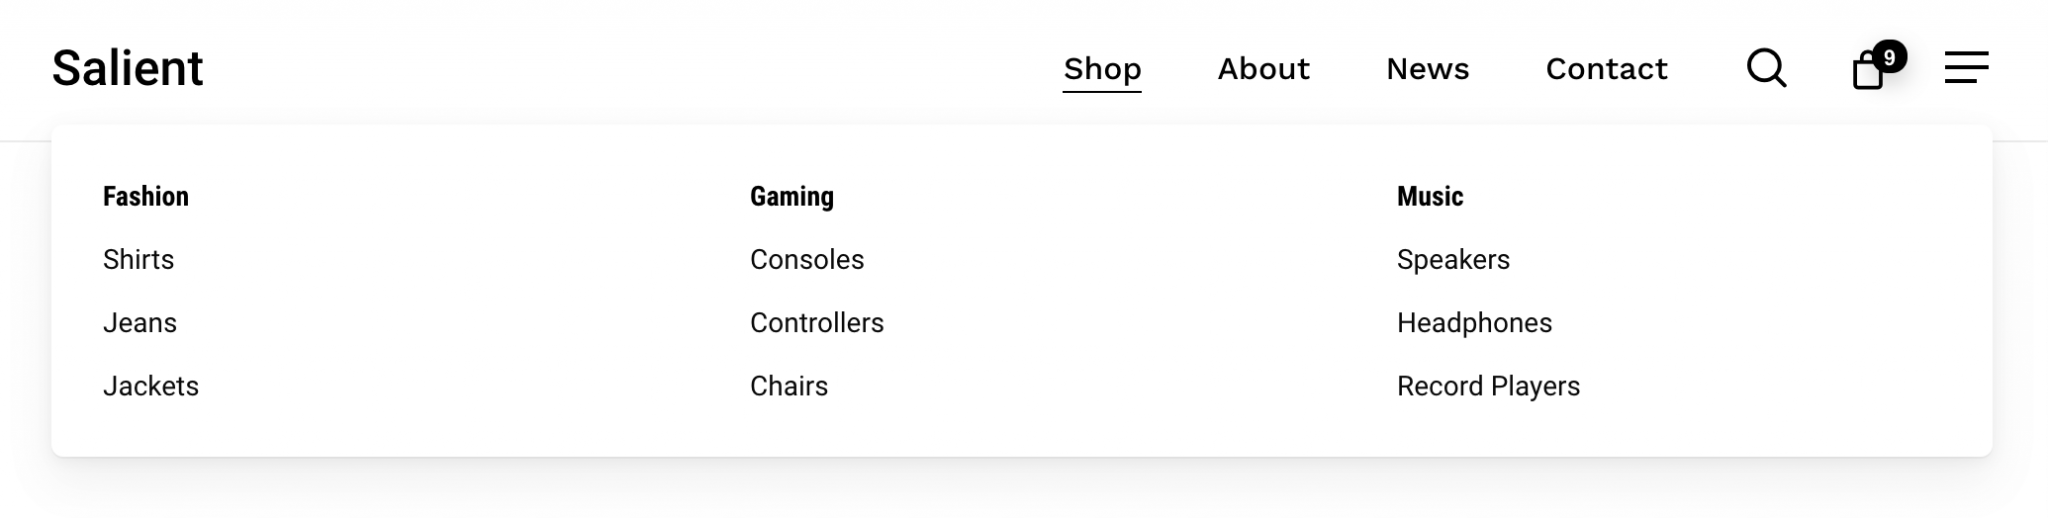
Task: Browse the Headphones category
Action: [1474, 322]
